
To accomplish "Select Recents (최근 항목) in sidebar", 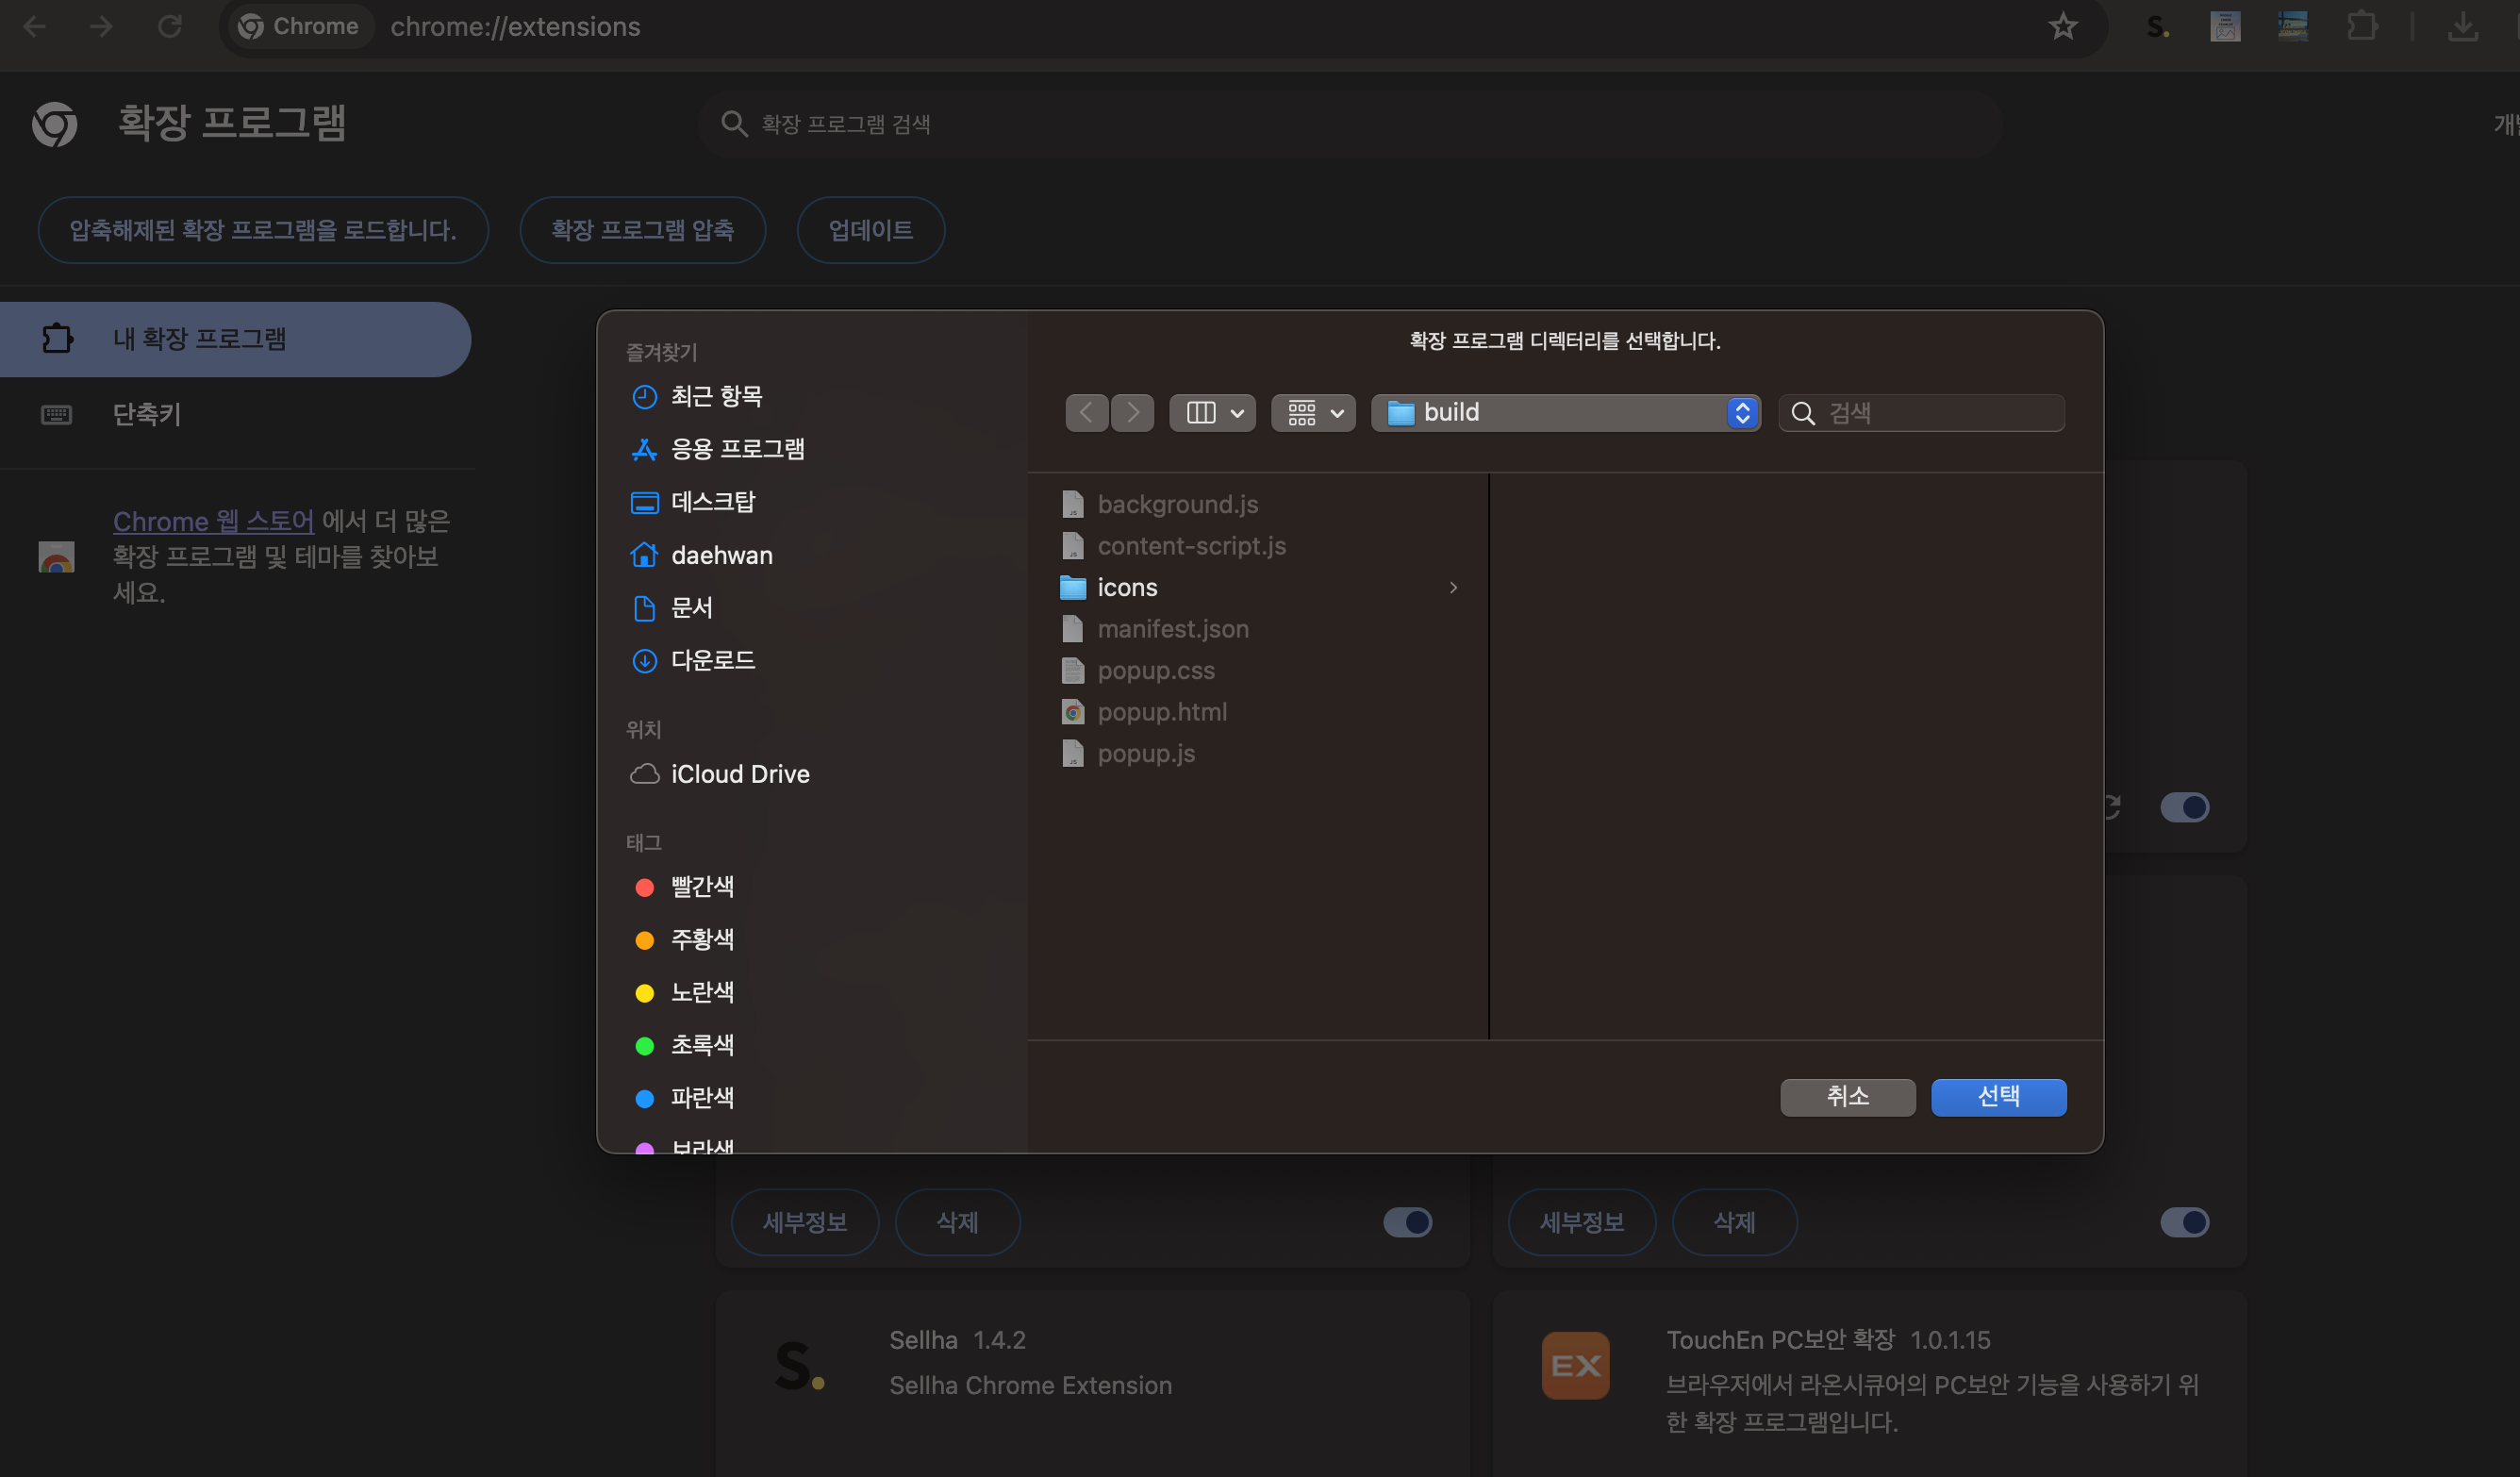I will tap(715, 397).
